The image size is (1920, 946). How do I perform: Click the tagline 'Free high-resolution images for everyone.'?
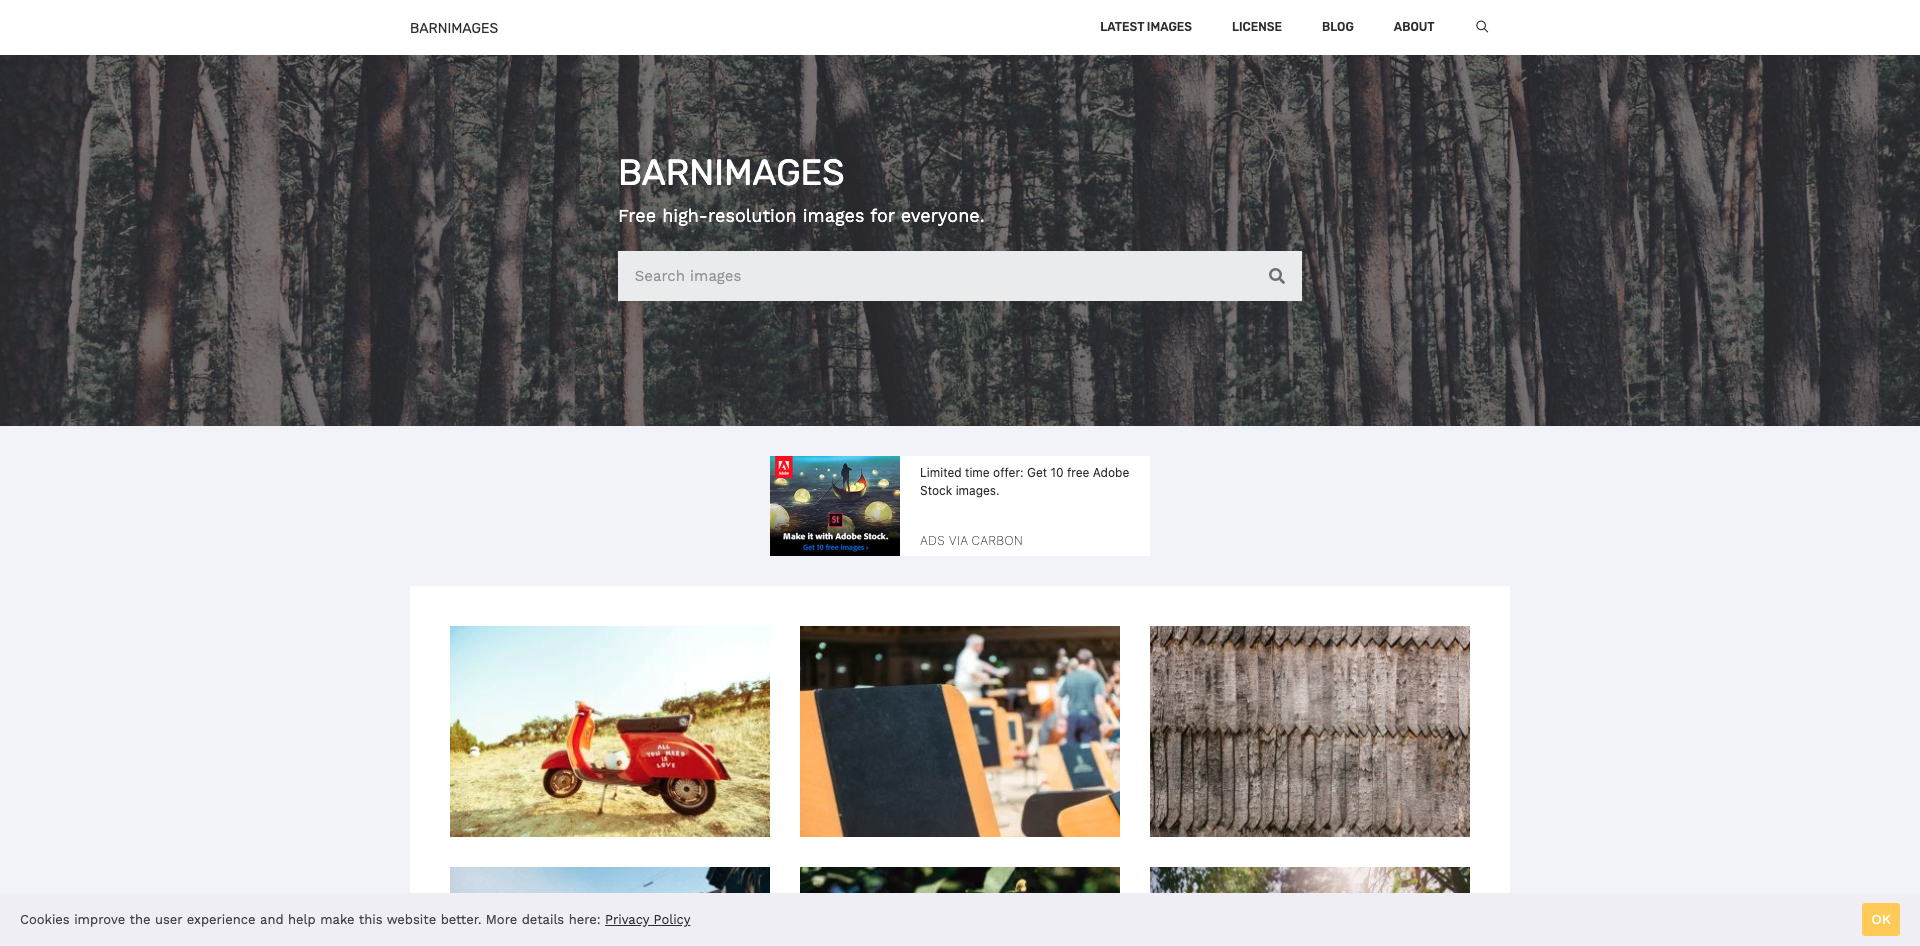click(801, 216)
